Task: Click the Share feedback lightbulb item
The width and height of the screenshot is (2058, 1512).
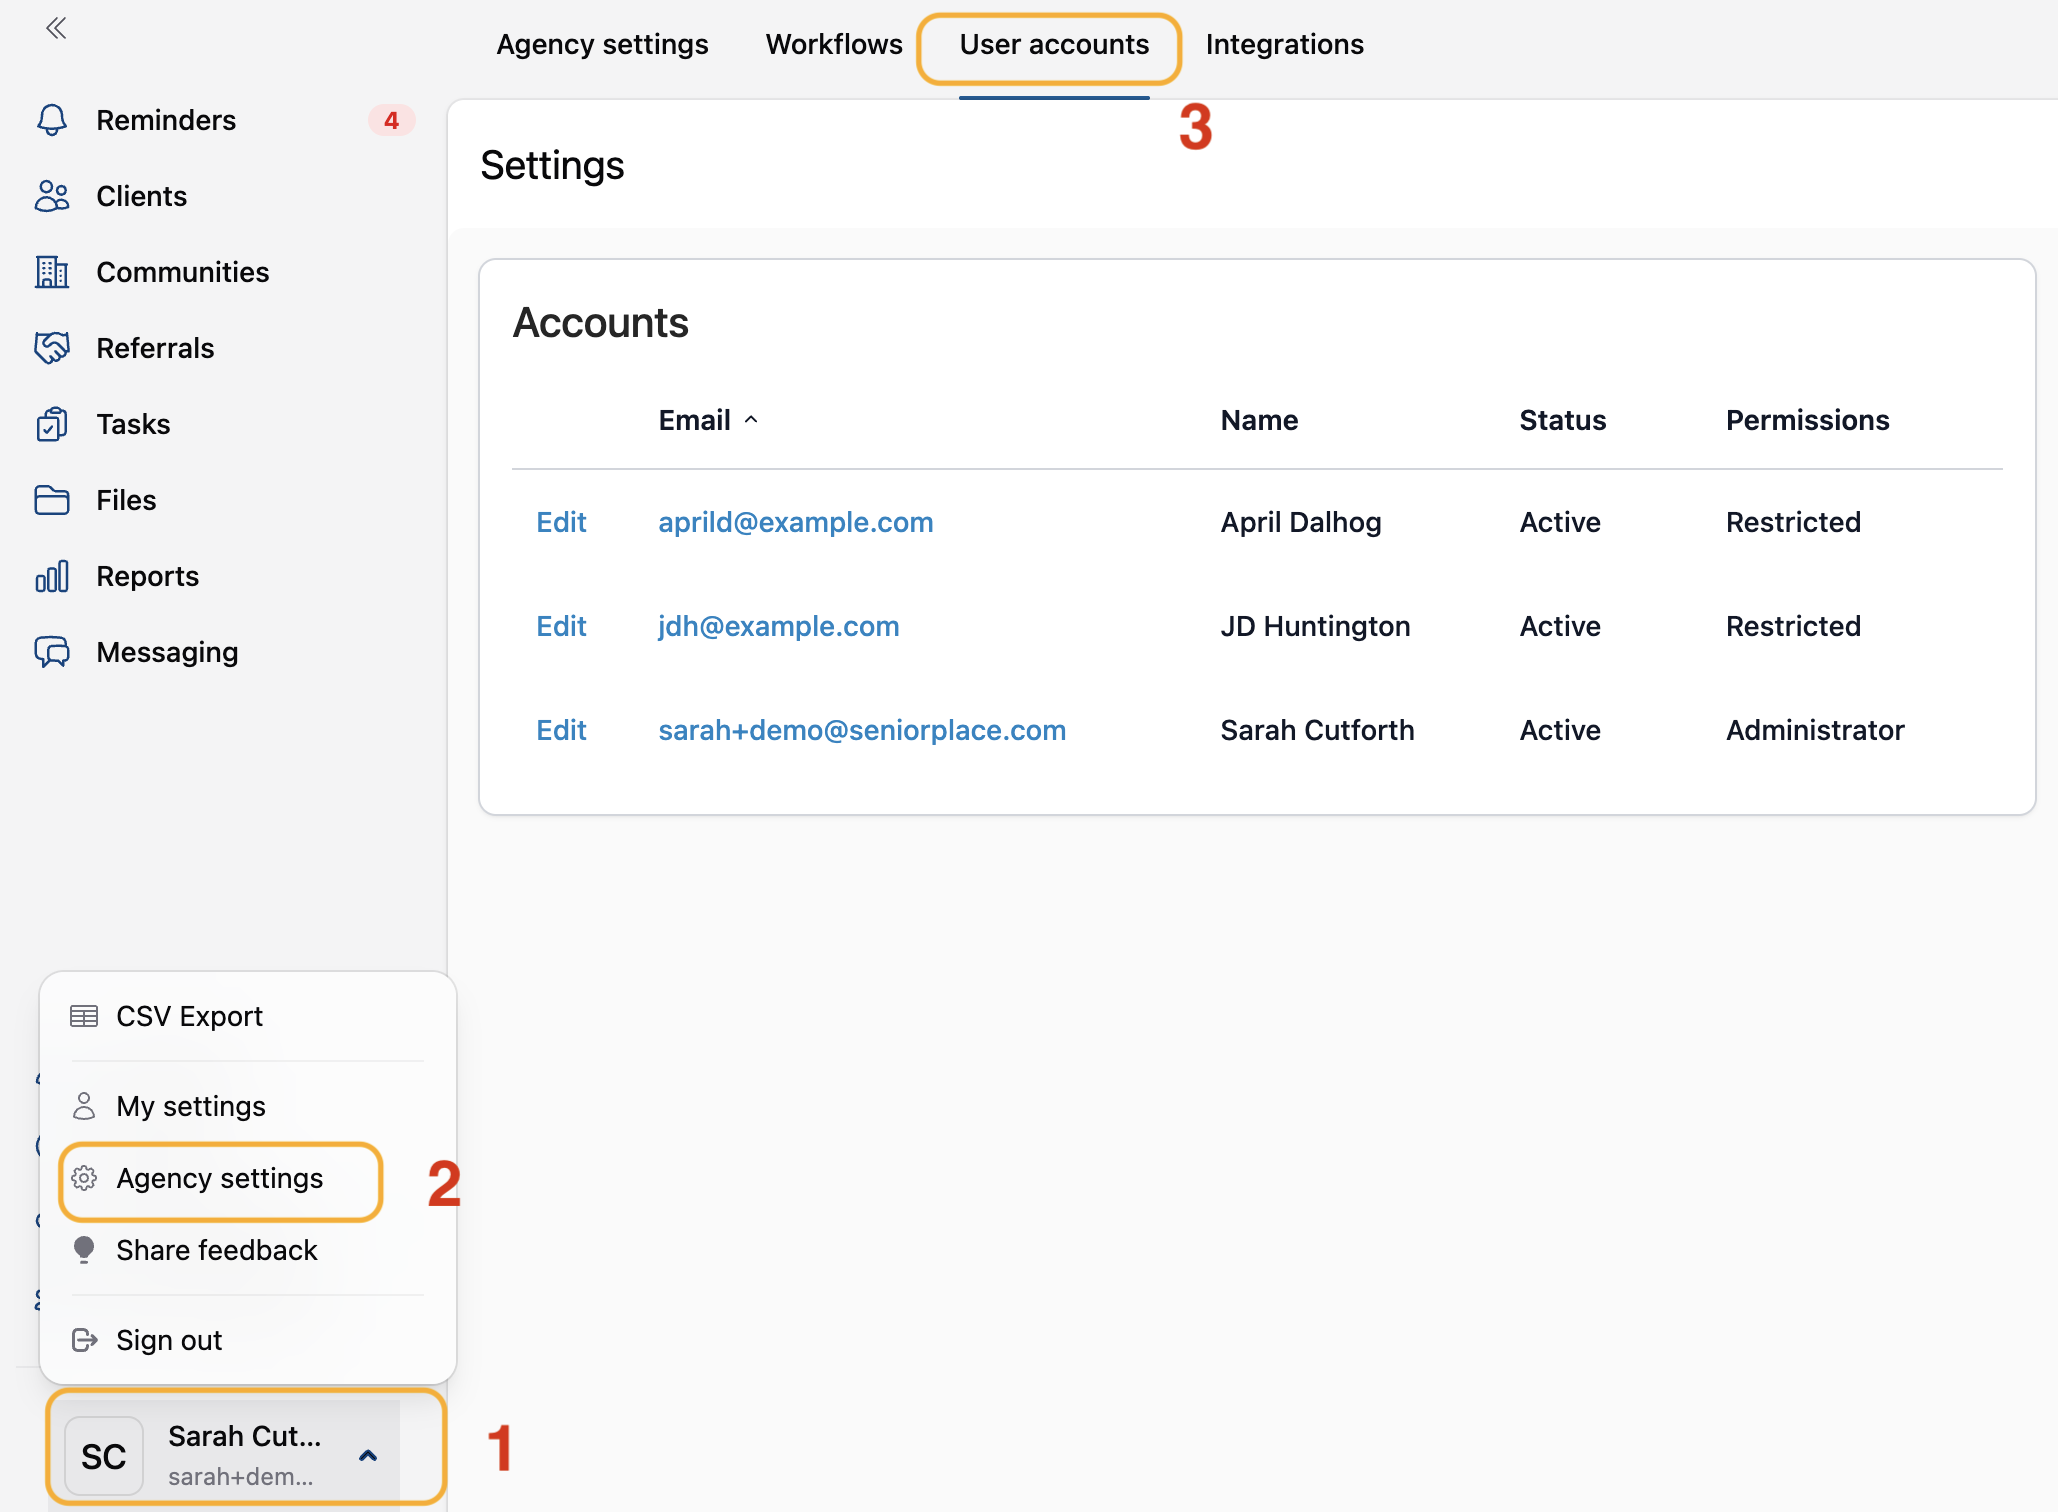Action: point(216,1250)
